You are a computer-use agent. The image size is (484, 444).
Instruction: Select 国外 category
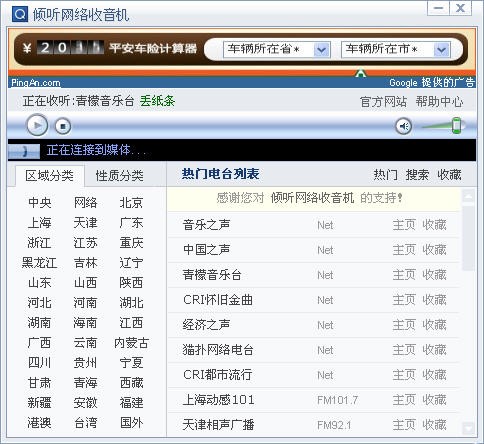point(131,423)
